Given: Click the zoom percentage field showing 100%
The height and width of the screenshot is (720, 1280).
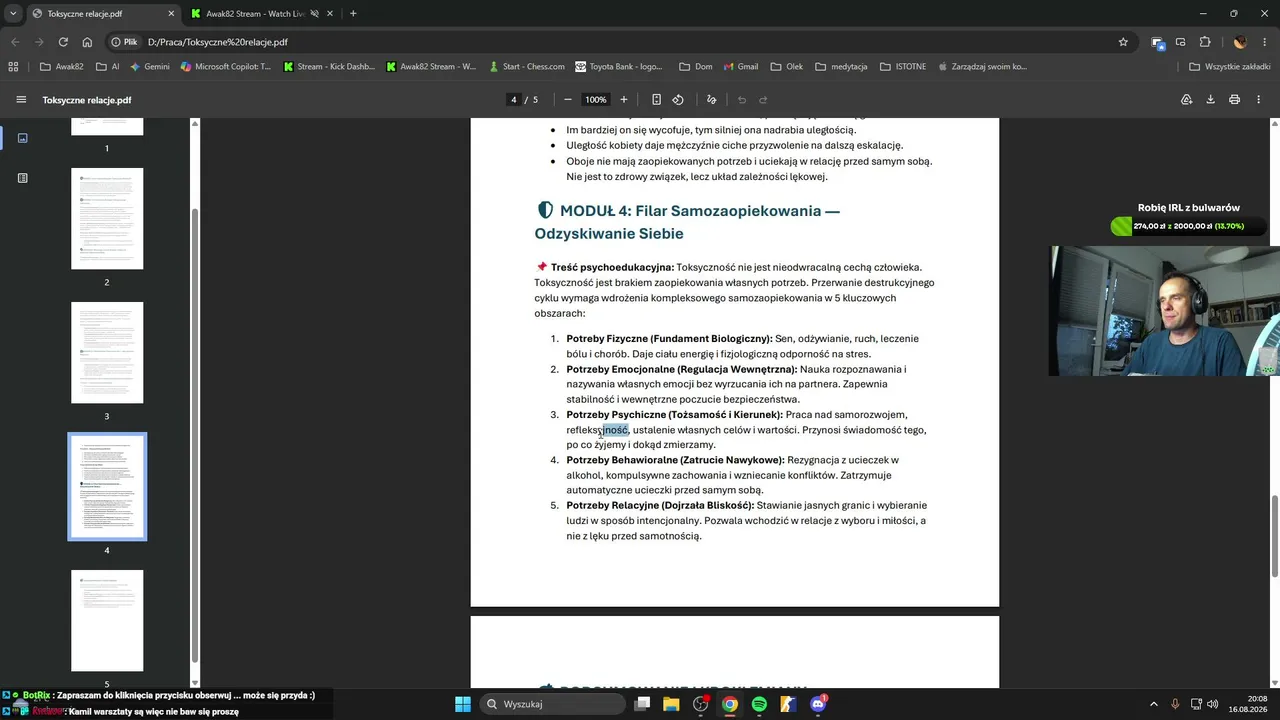Looking at the screenshot, I should tap(596, 100).
